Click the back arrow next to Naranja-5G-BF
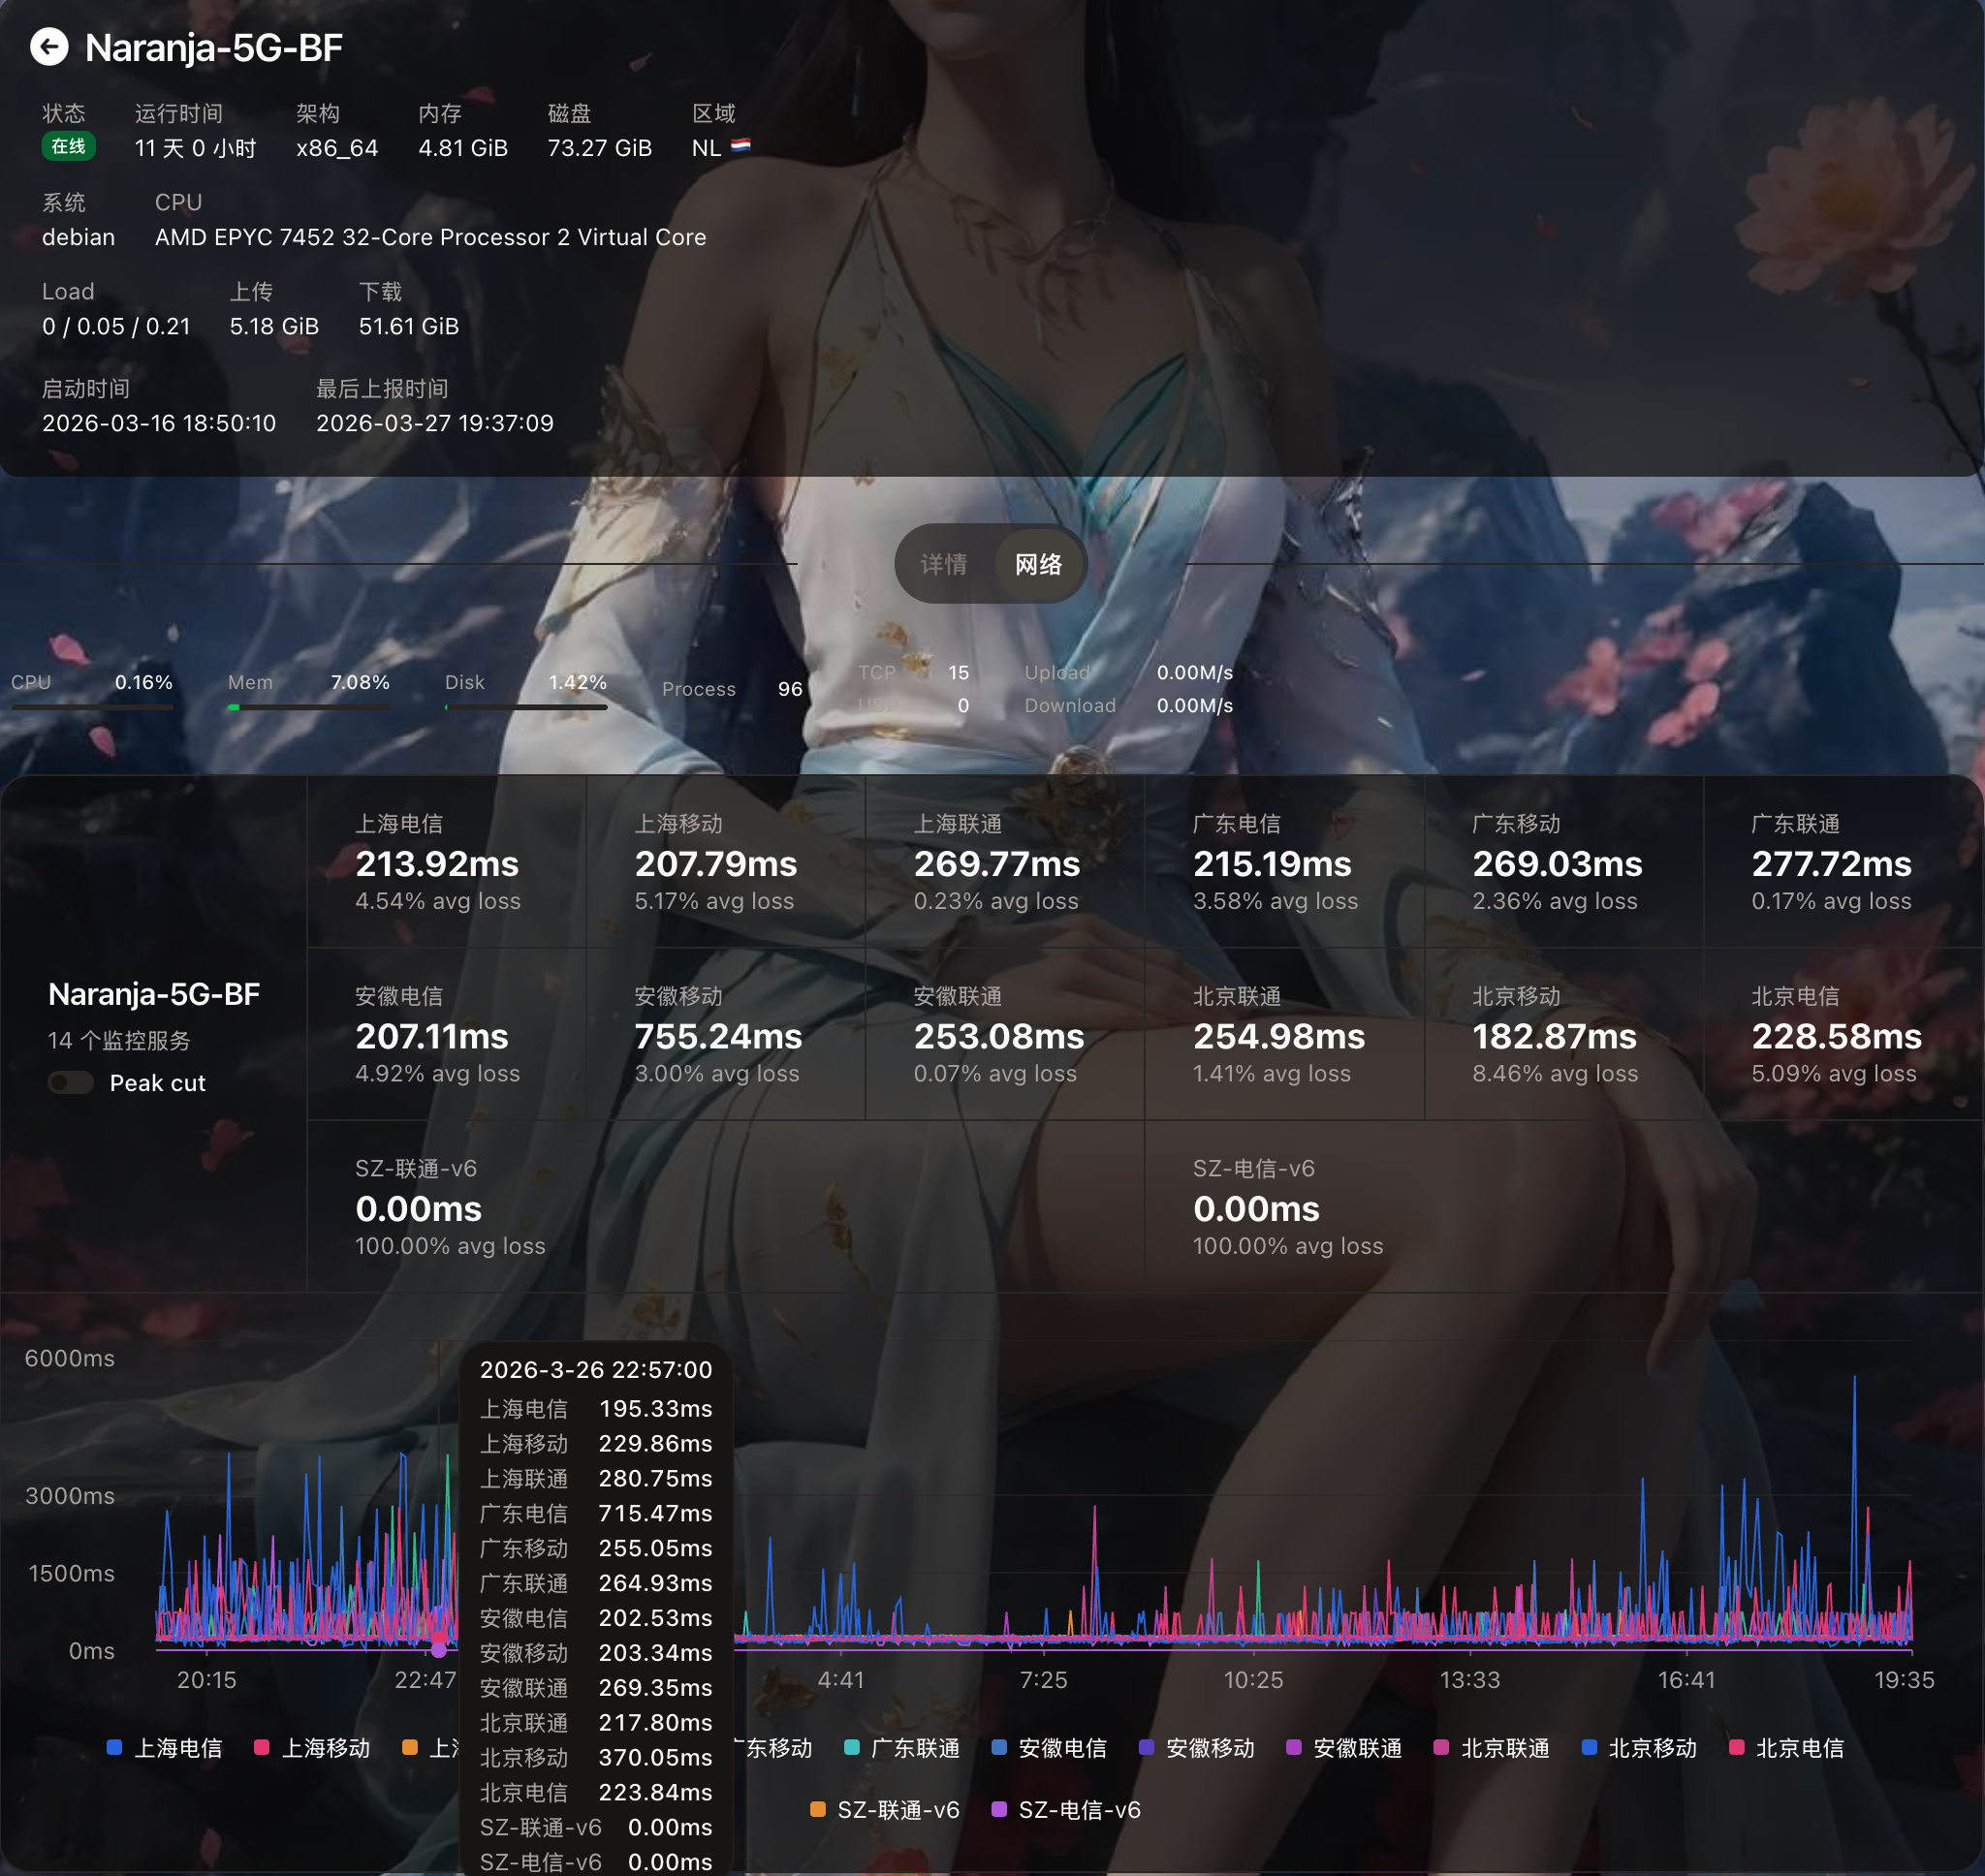 (x=49, y=47)
